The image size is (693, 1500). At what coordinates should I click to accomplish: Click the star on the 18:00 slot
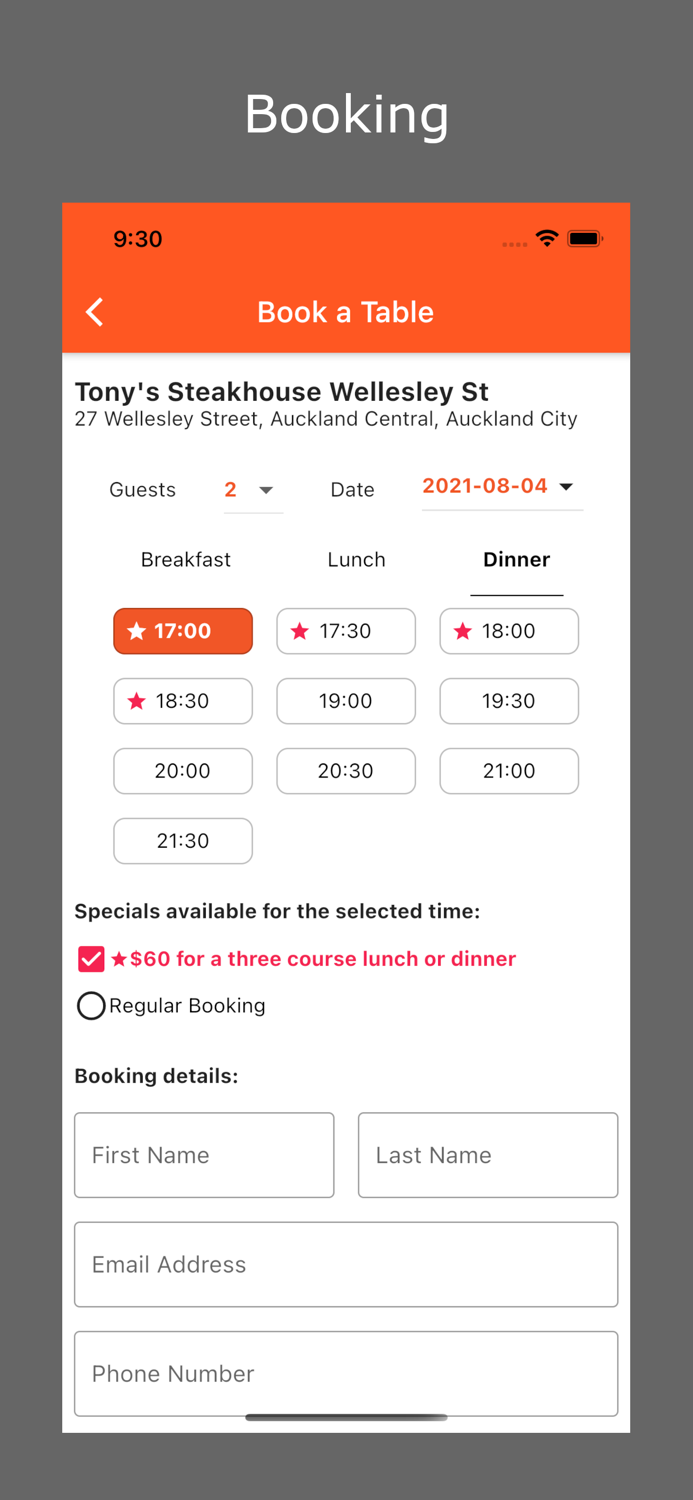[463, 631]
